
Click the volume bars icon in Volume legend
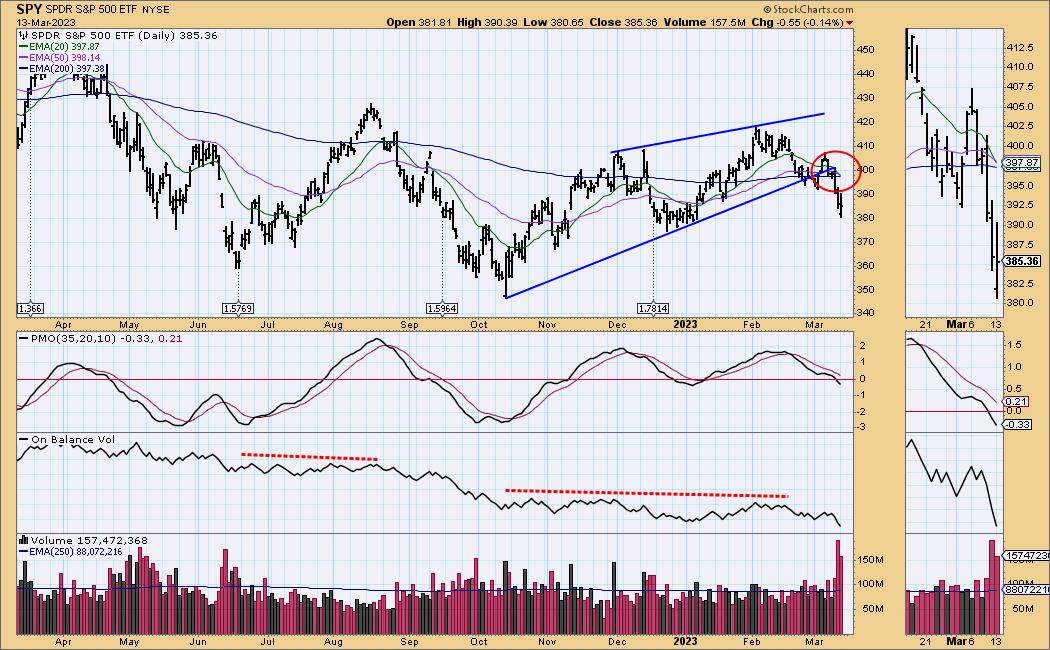coord(23,540)
